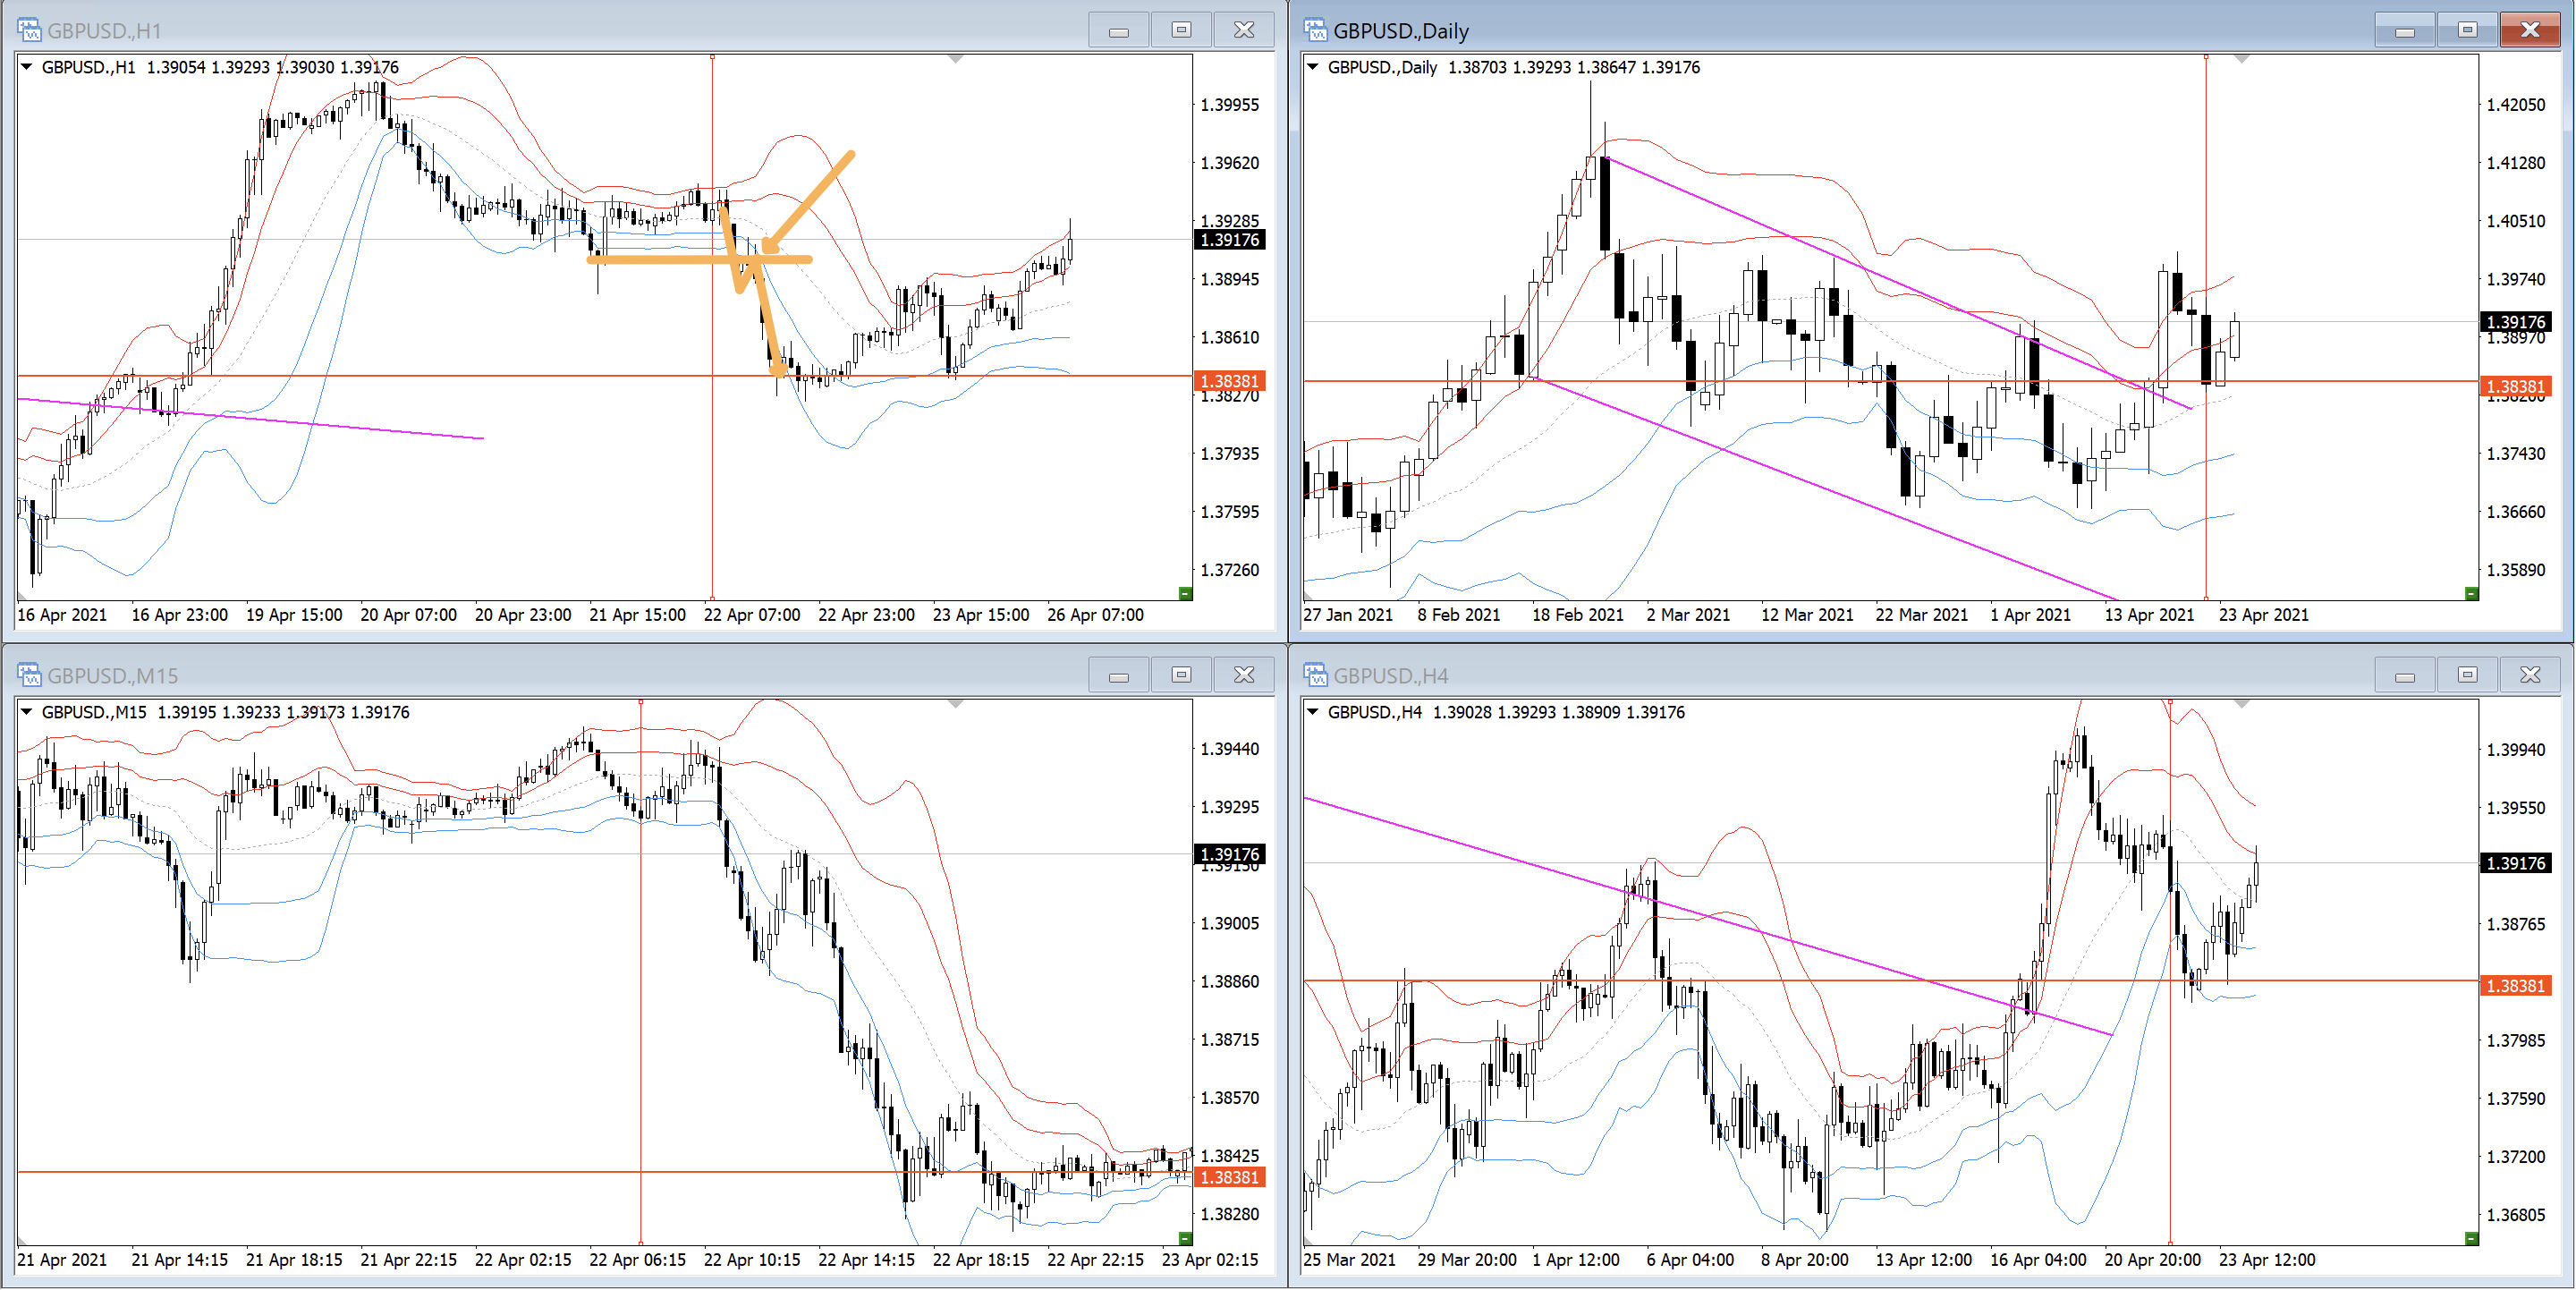Click the chart shift triangle marker on H1 chart

[x=956, y=60]
